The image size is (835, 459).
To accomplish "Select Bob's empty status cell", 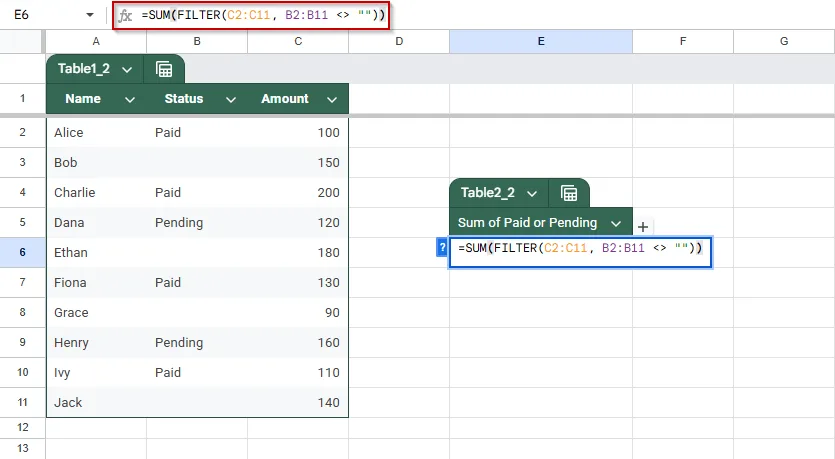I will pyautogui.click(x=197, y=162).
